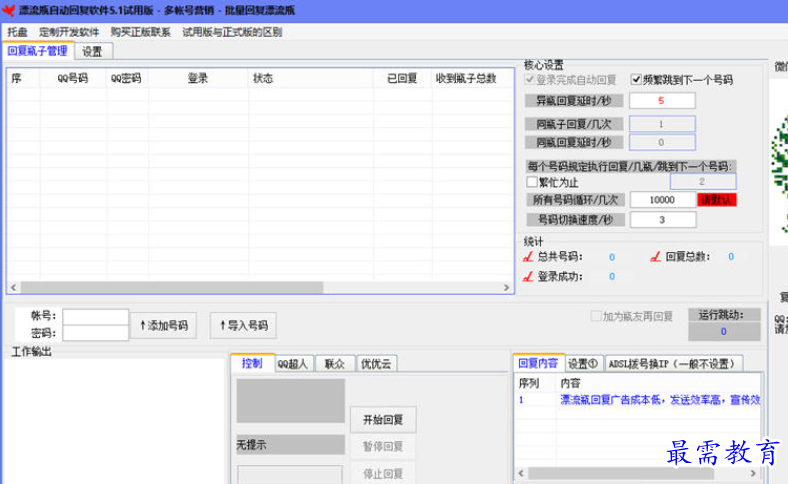Click the 登录 column header
The image size is (788, 484).
198,78
